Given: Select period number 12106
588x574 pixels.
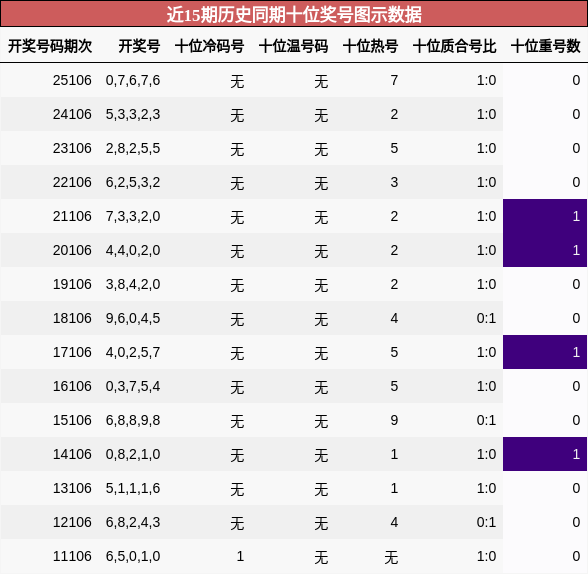Looking at the screenshot, I should coord(72,522).
